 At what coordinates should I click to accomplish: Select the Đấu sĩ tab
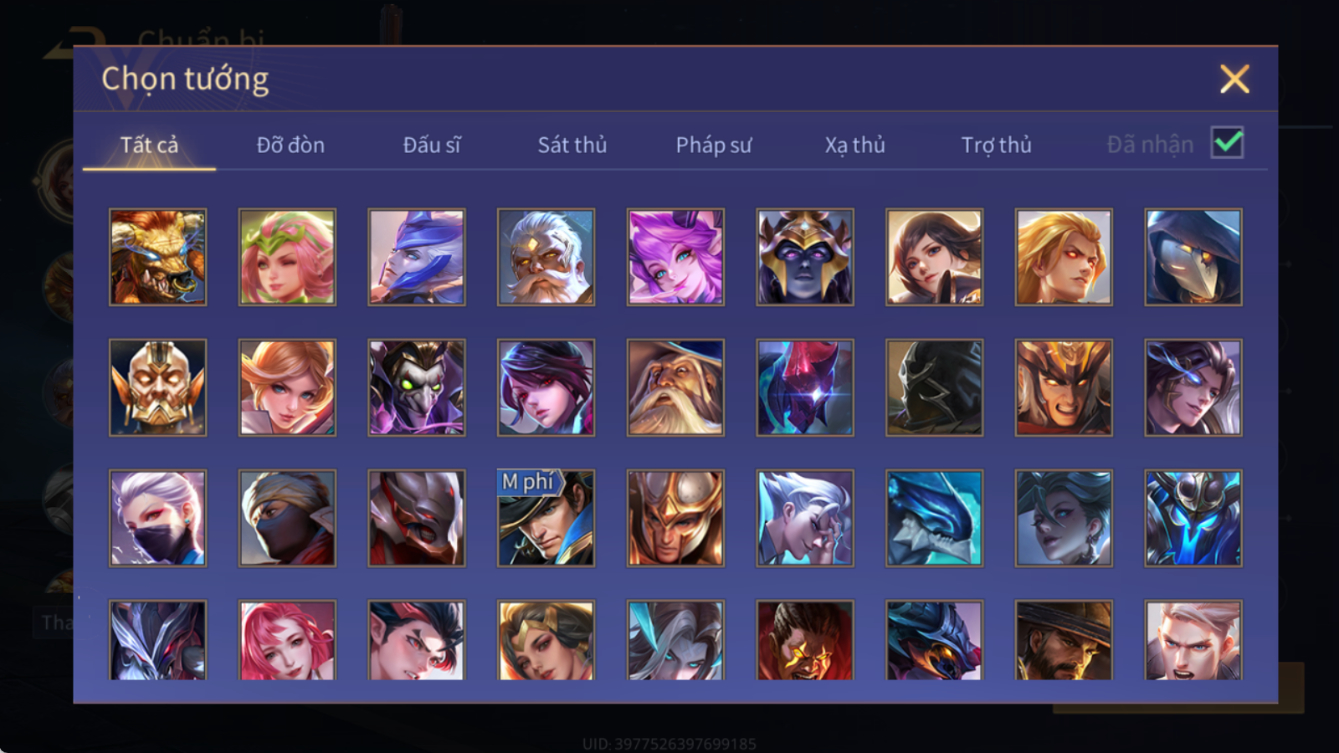coord(431,145)
